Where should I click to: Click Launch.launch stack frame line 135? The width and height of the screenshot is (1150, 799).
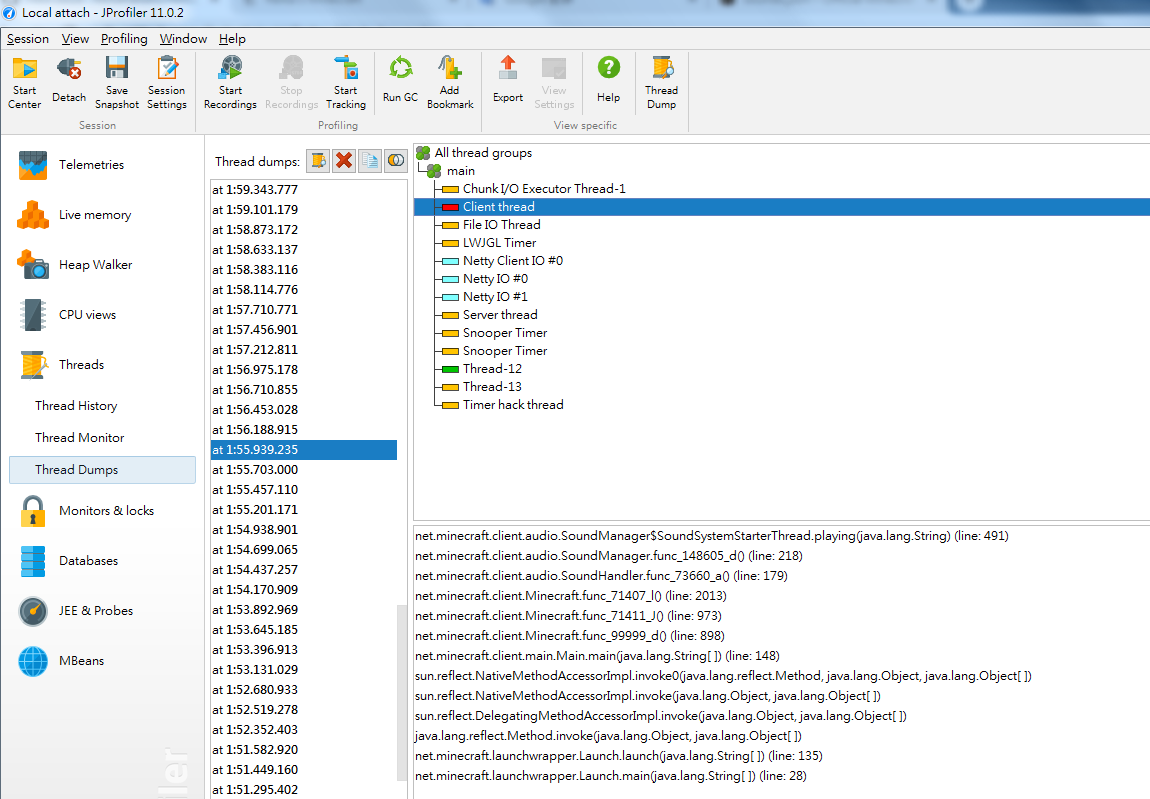[618, 756]
